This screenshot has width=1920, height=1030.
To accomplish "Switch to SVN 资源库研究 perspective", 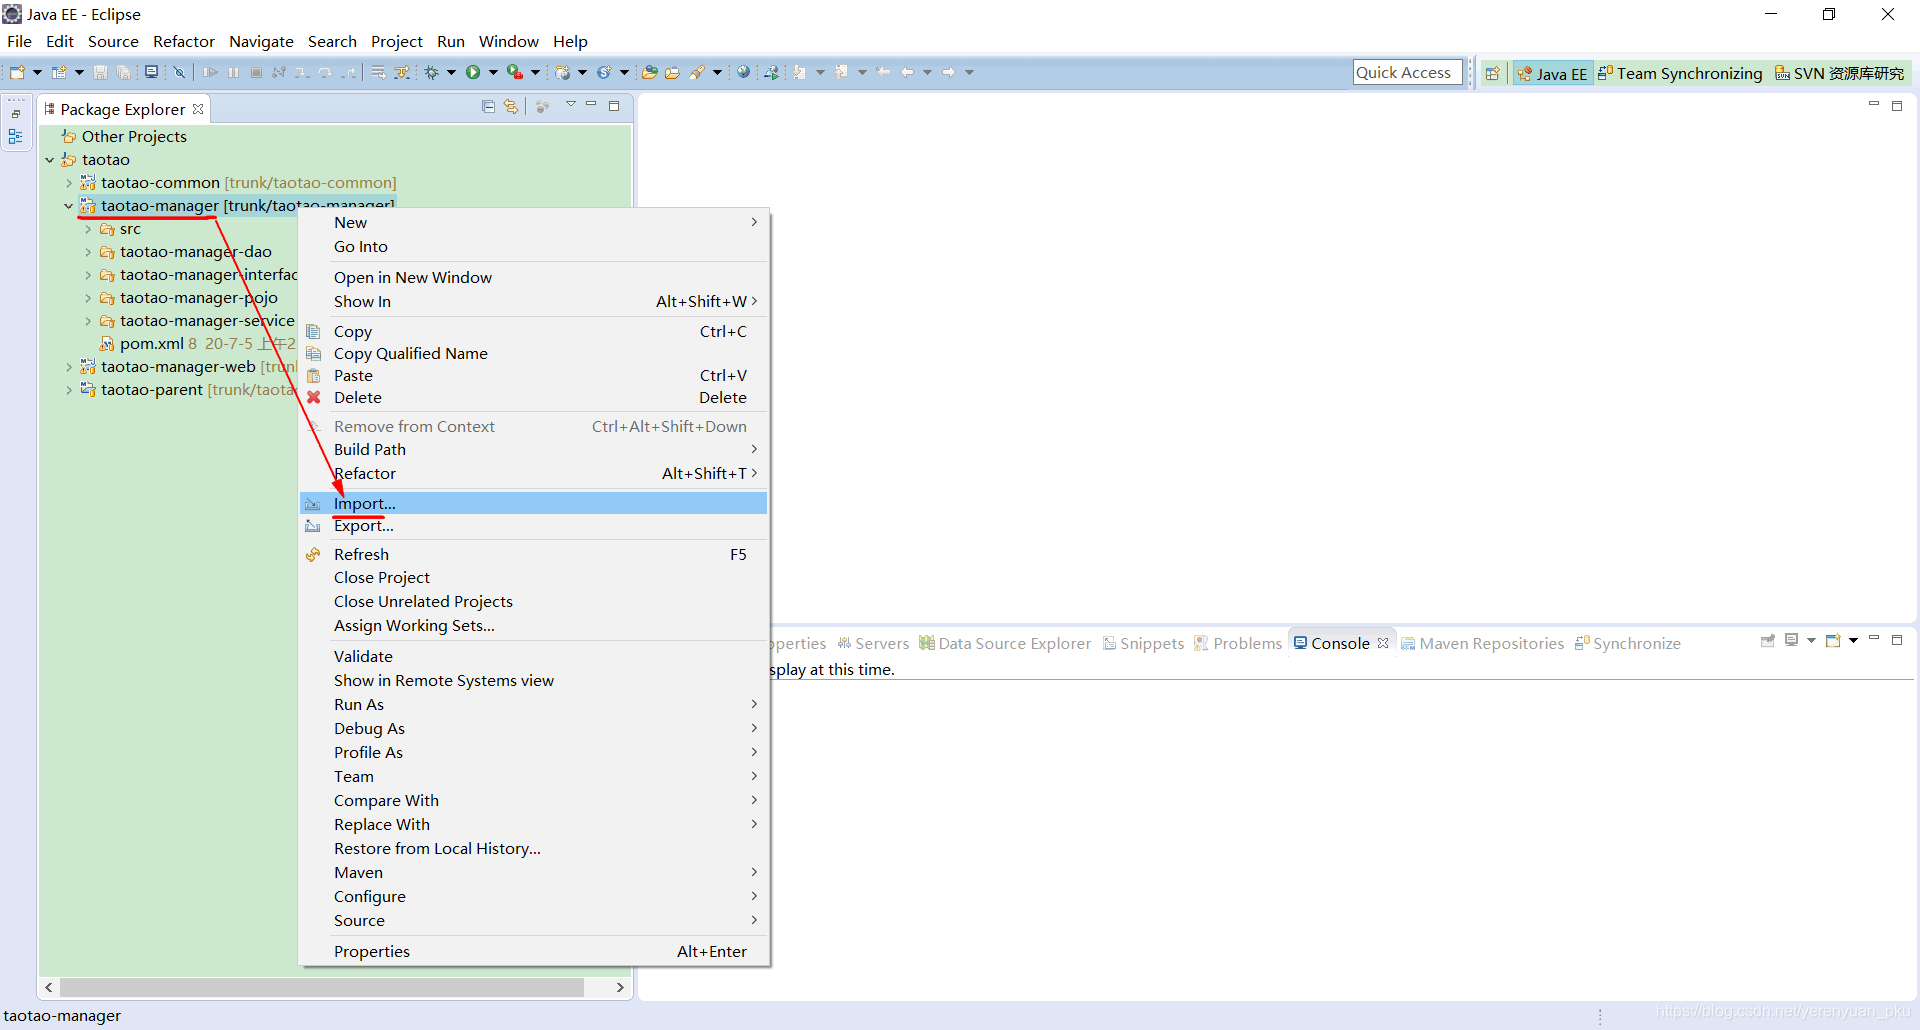I will pyautogui.click(x=1840, y=73).
